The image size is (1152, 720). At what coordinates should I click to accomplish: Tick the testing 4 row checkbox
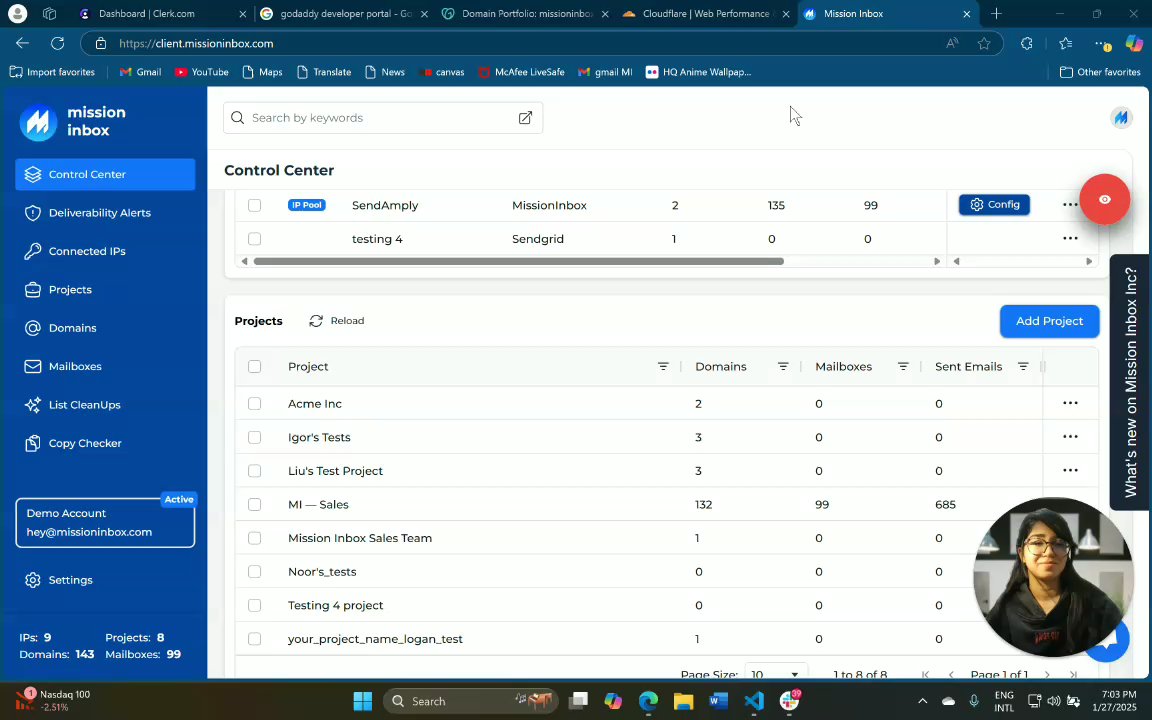[254, 239]
